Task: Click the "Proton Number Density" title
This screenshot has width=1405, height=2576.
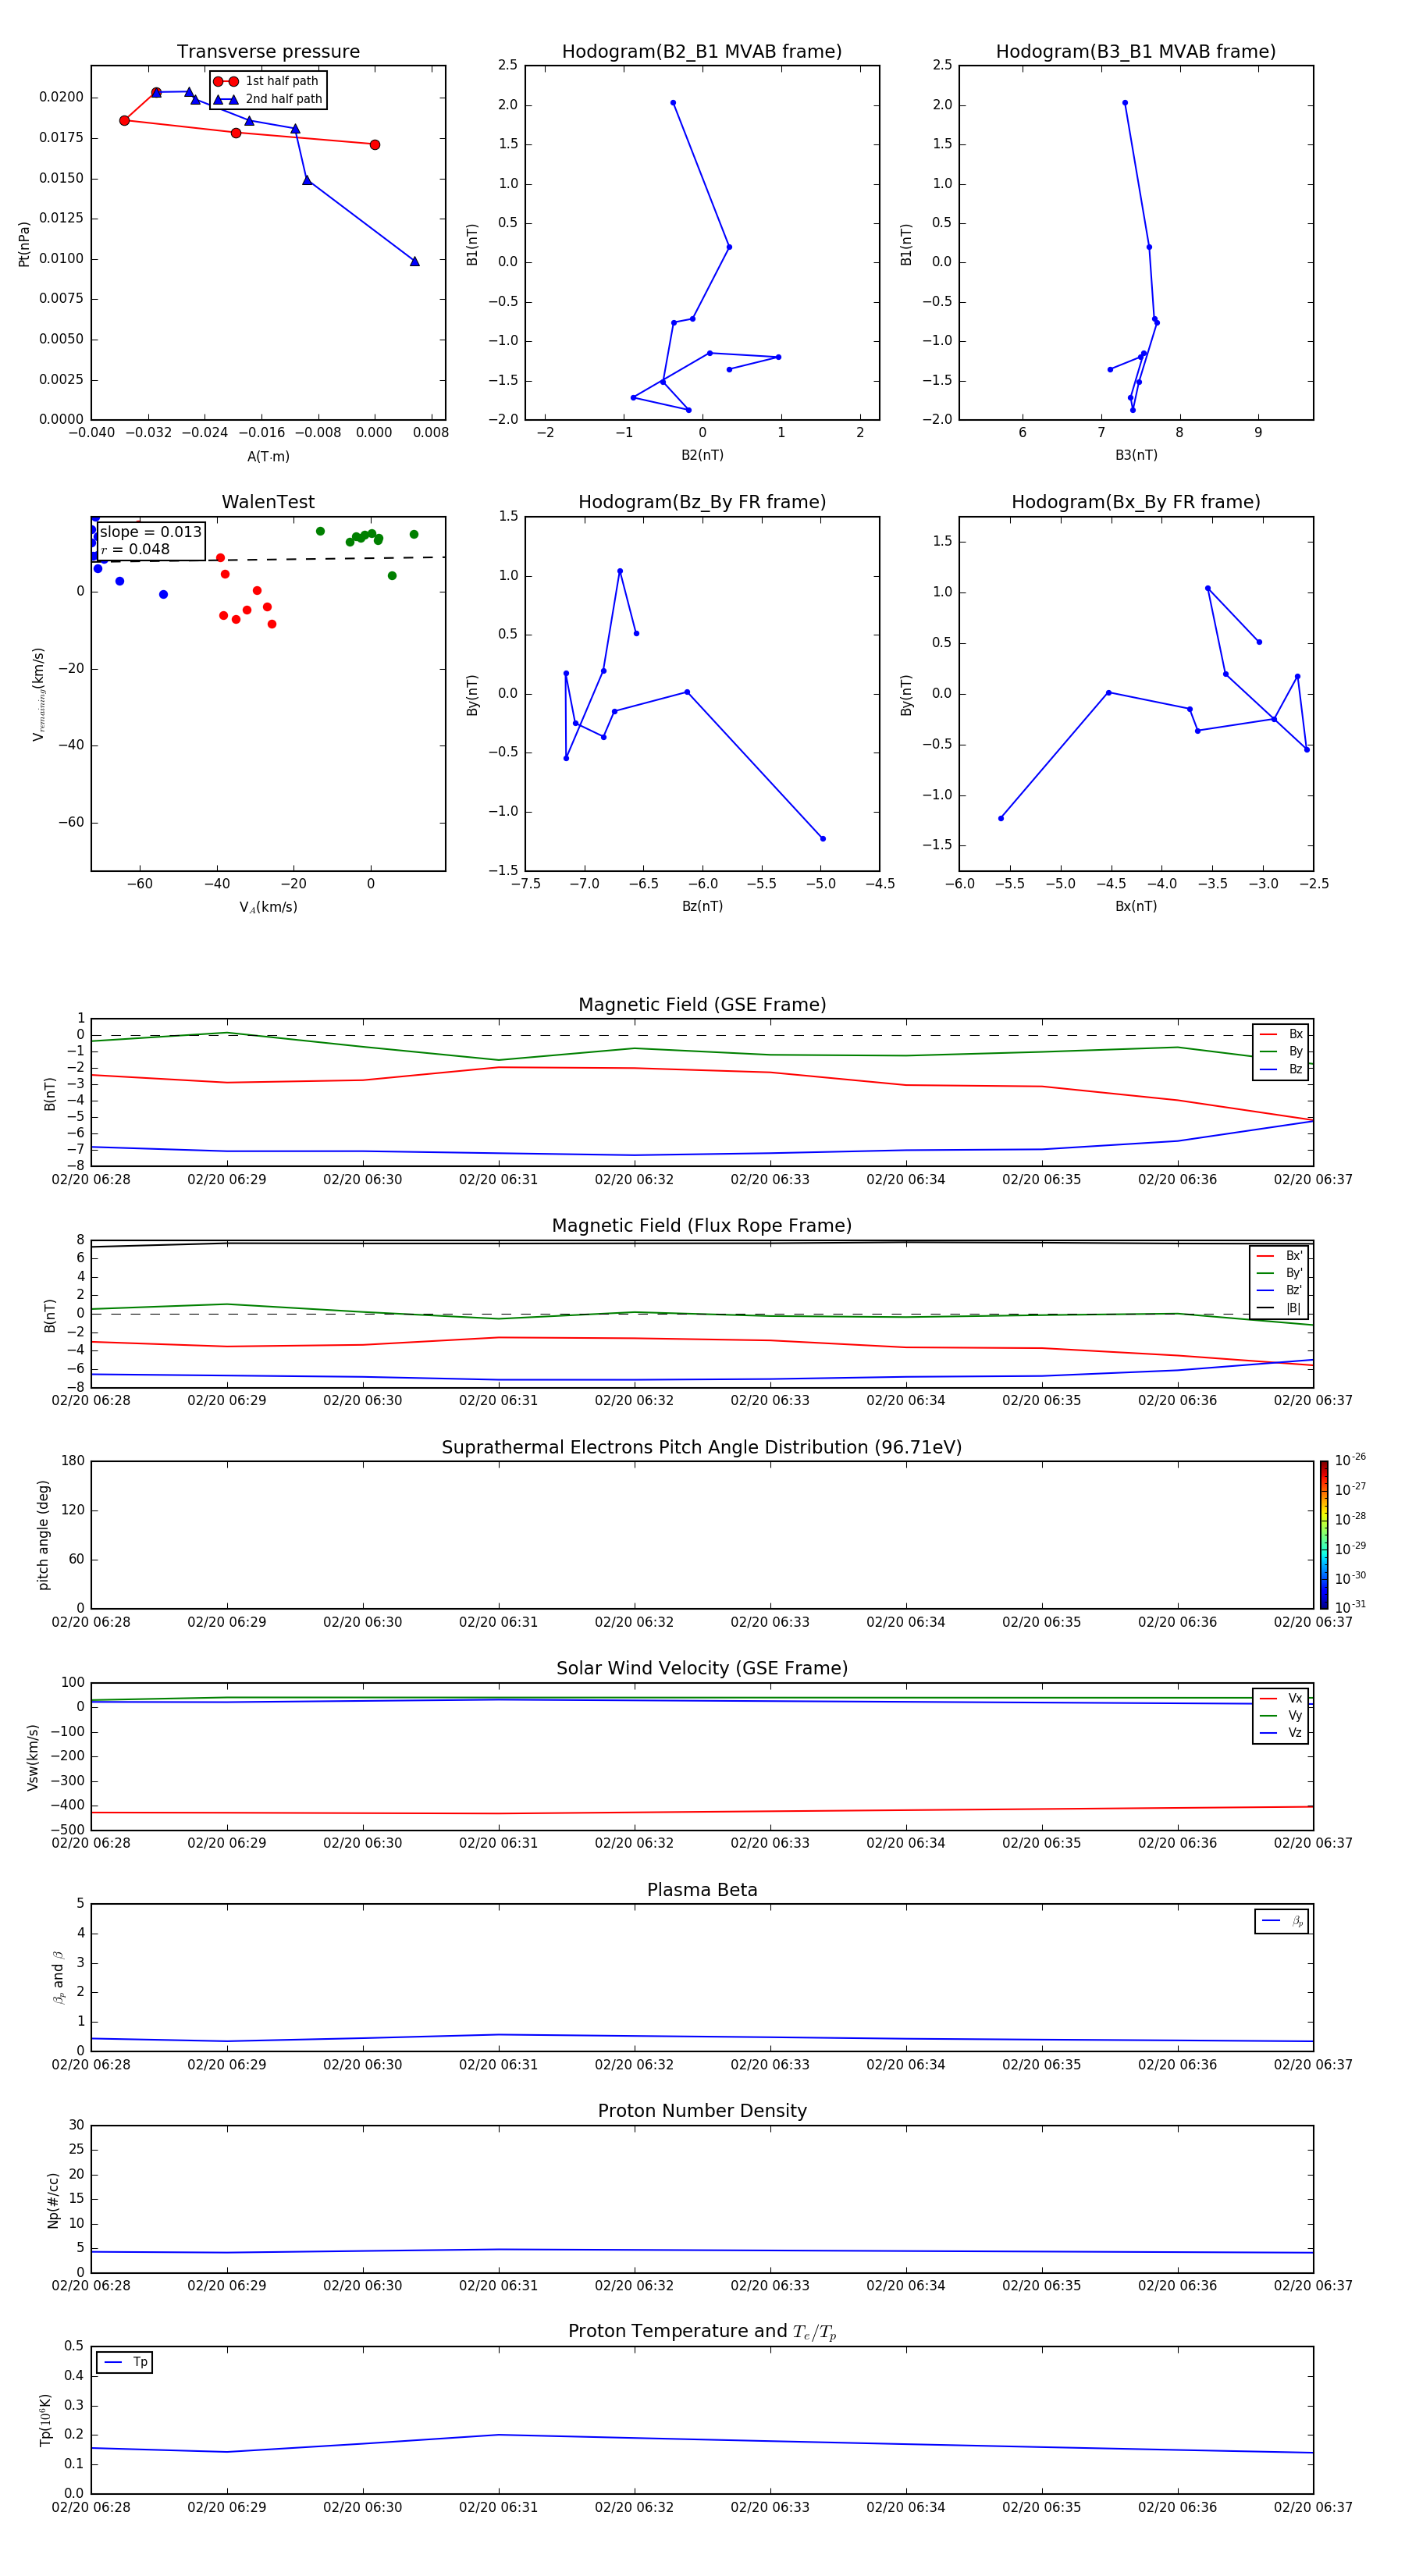Action: pos(702,2111)
